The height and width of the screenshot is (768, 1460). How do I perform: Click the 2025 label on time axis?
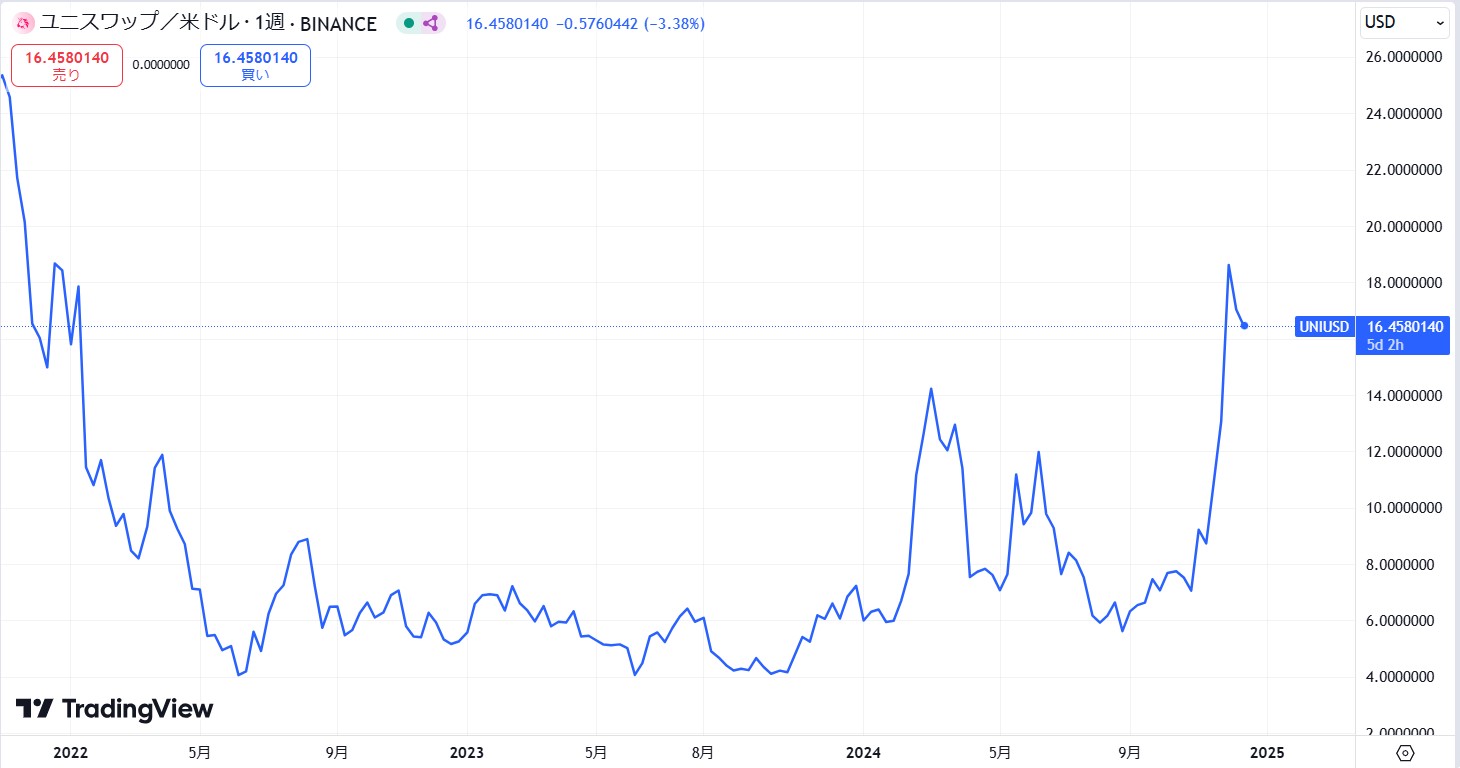[x=1266, y=751]
